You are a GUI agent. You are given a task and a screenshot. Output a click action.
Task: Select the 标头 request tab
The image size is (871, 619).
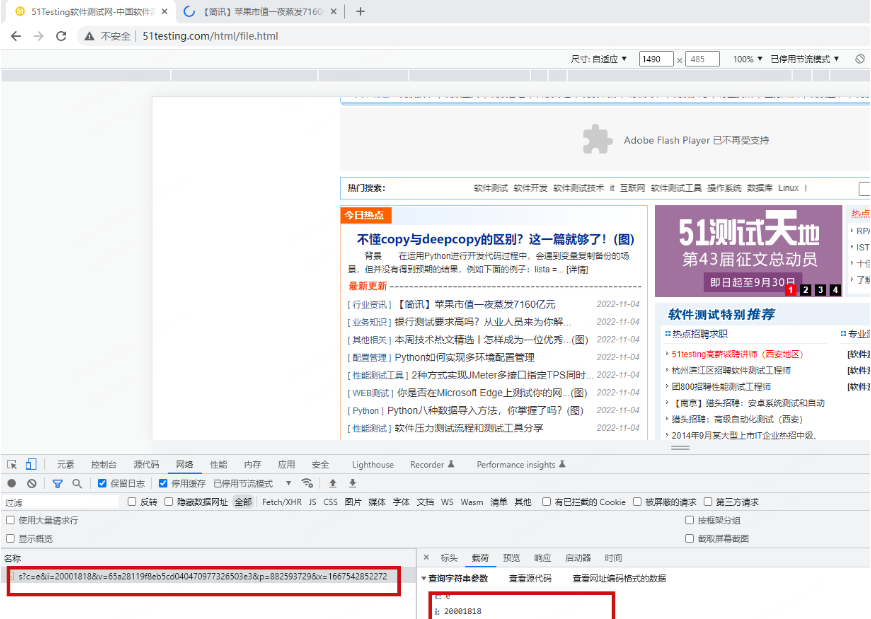(x=449, y=558)
